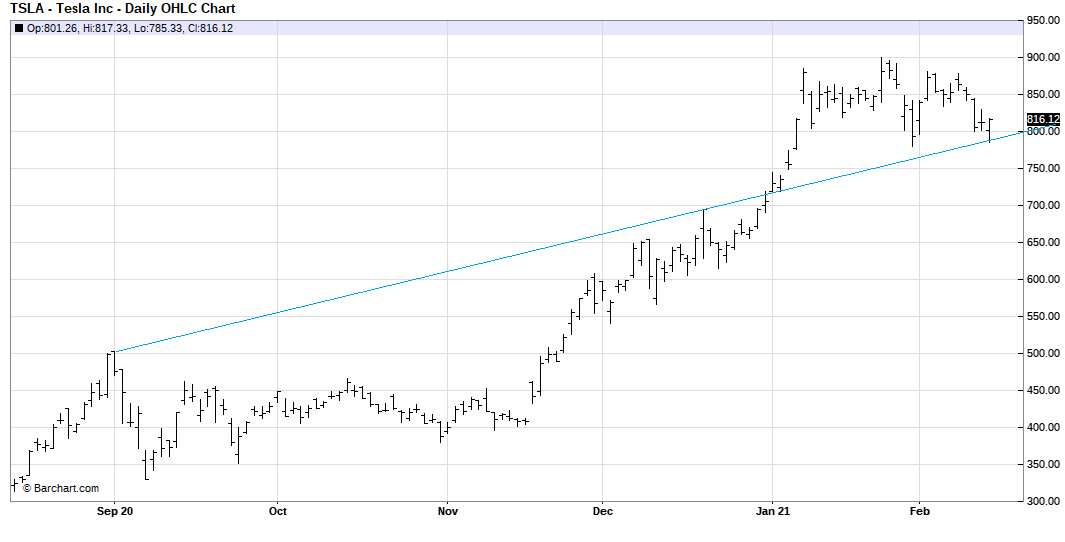Click the Jan 21 date axis label
This screenshot has width=1065, height=542.
pyautogui.click(x=772, y=511)
